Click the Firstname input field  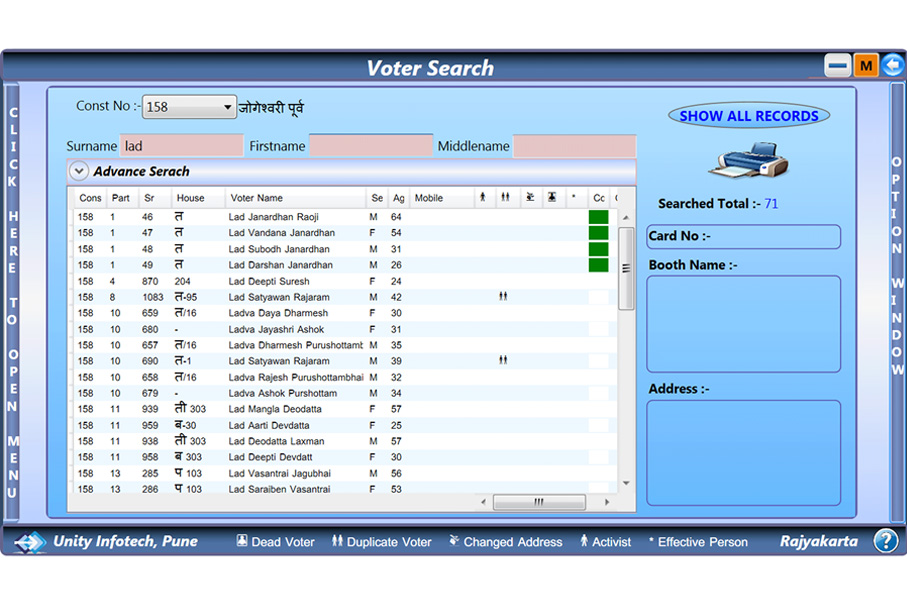click(x=370, y=146)
